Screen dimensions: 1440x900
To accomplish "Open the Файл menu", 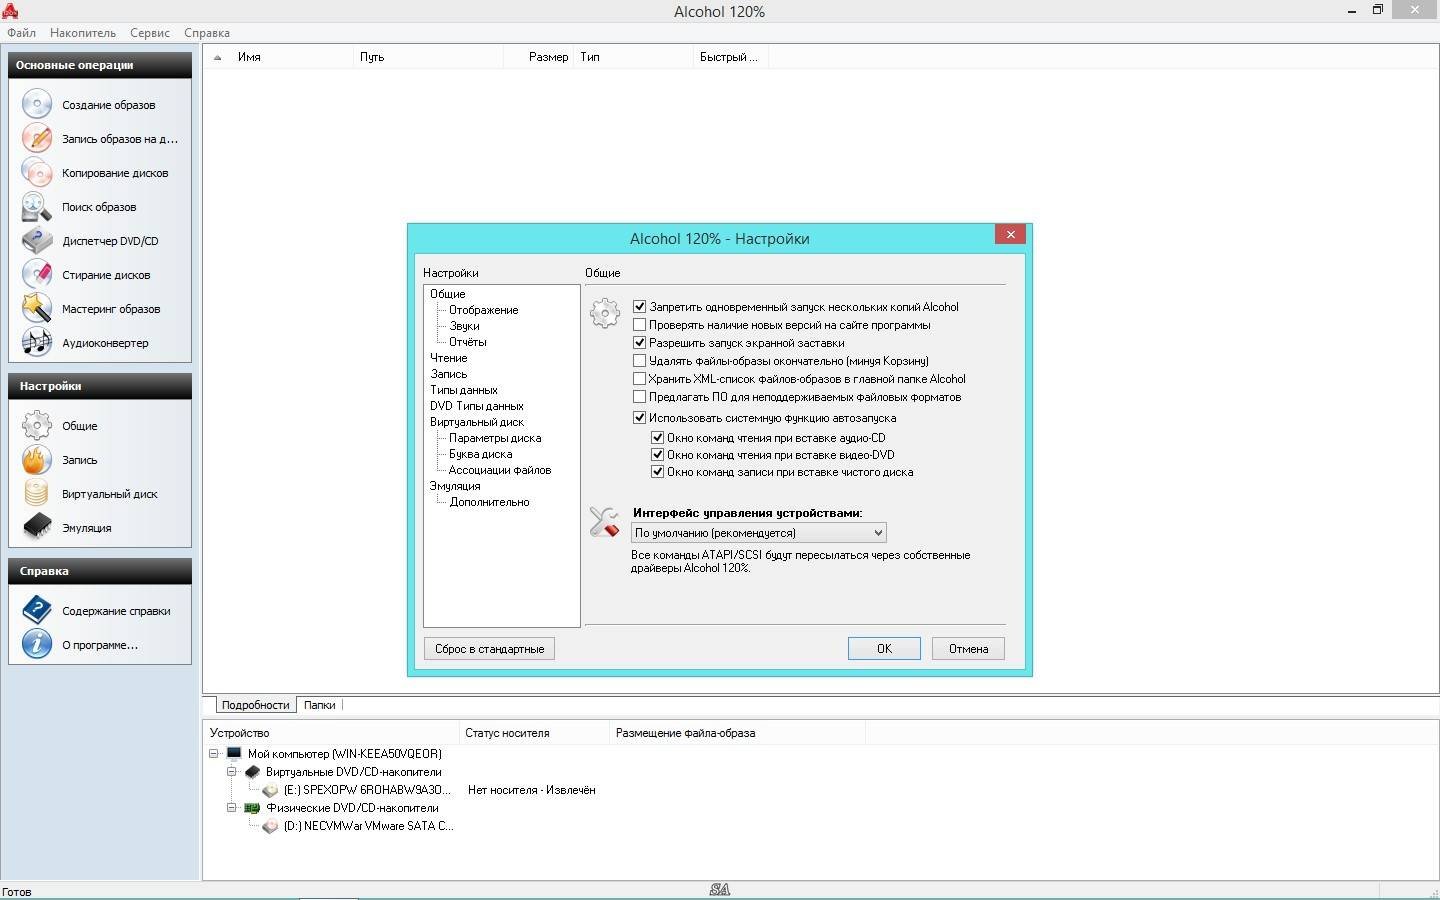I will [x=21, y=33].
